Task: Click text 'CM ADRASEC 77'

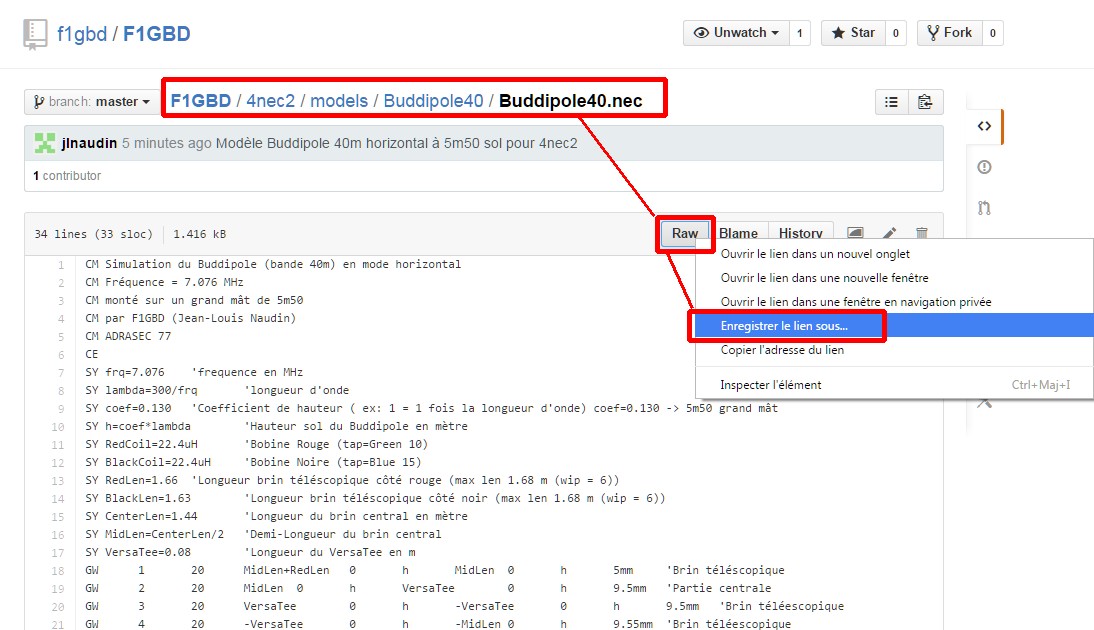Action: [x=128, y=336]
